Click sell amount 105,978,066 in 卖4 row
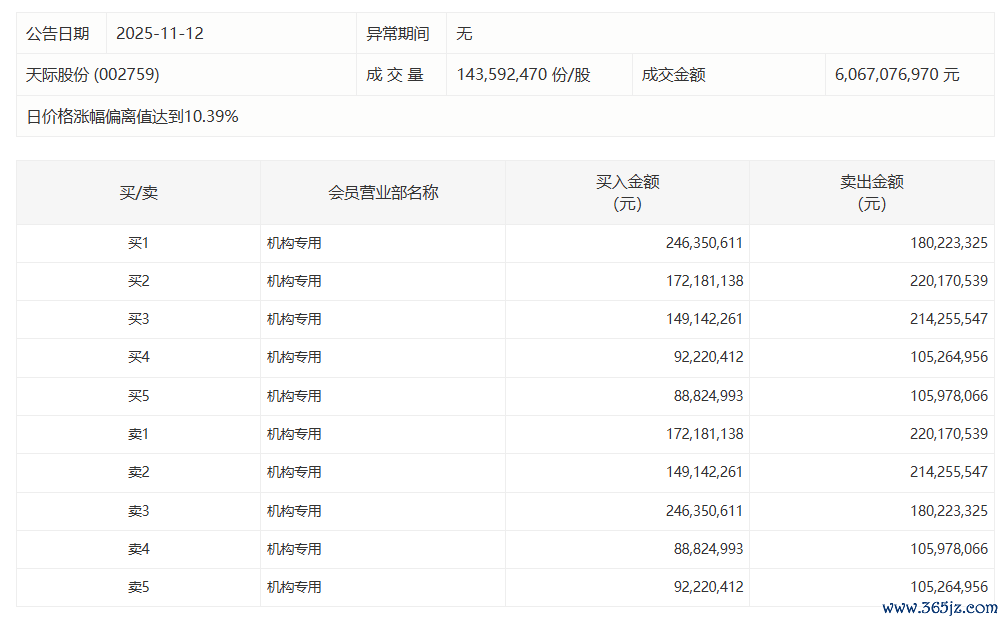This screenshot has height=623, width=1005. pyautogui.click(x=949, y=549)
